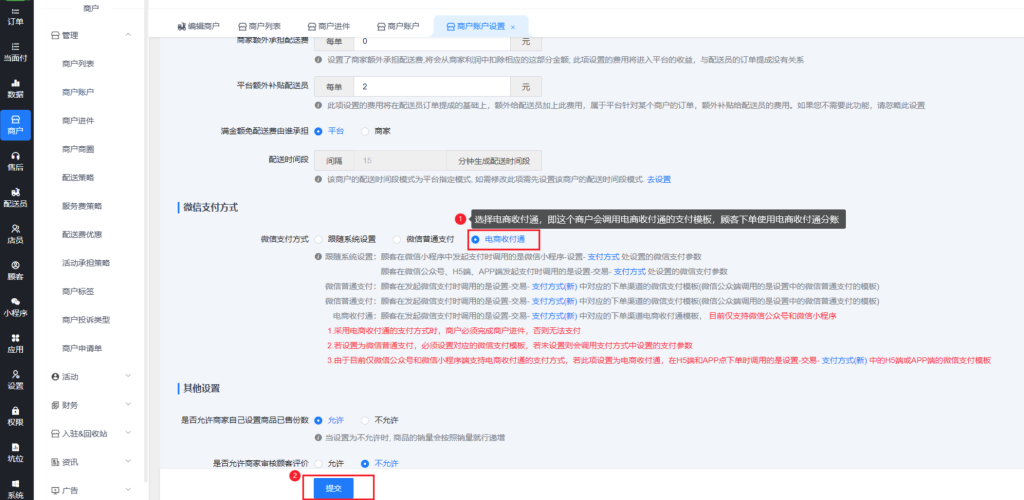The height and width of the screenshot is (500, 1024).
Task: Click the 去设置 link
Action: point(658,179)
